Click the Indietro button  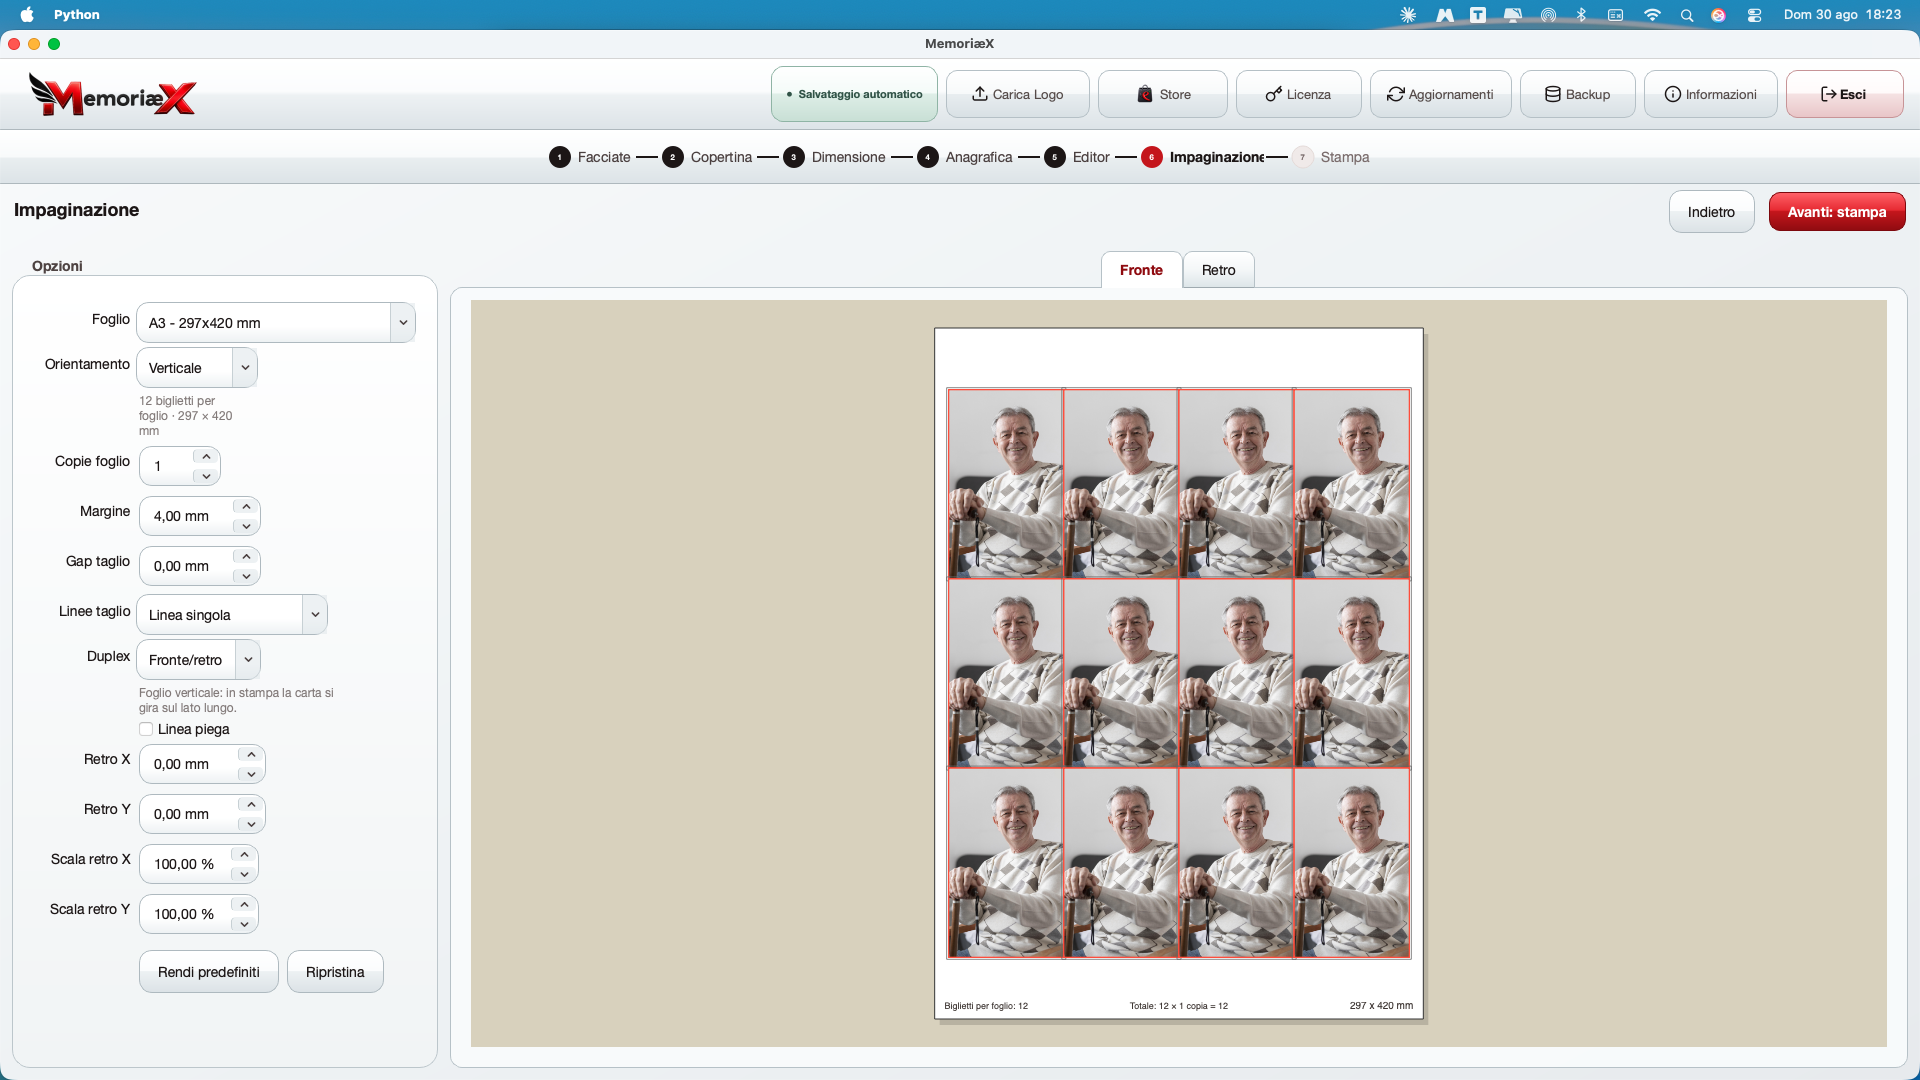(x=1711, y=212)
